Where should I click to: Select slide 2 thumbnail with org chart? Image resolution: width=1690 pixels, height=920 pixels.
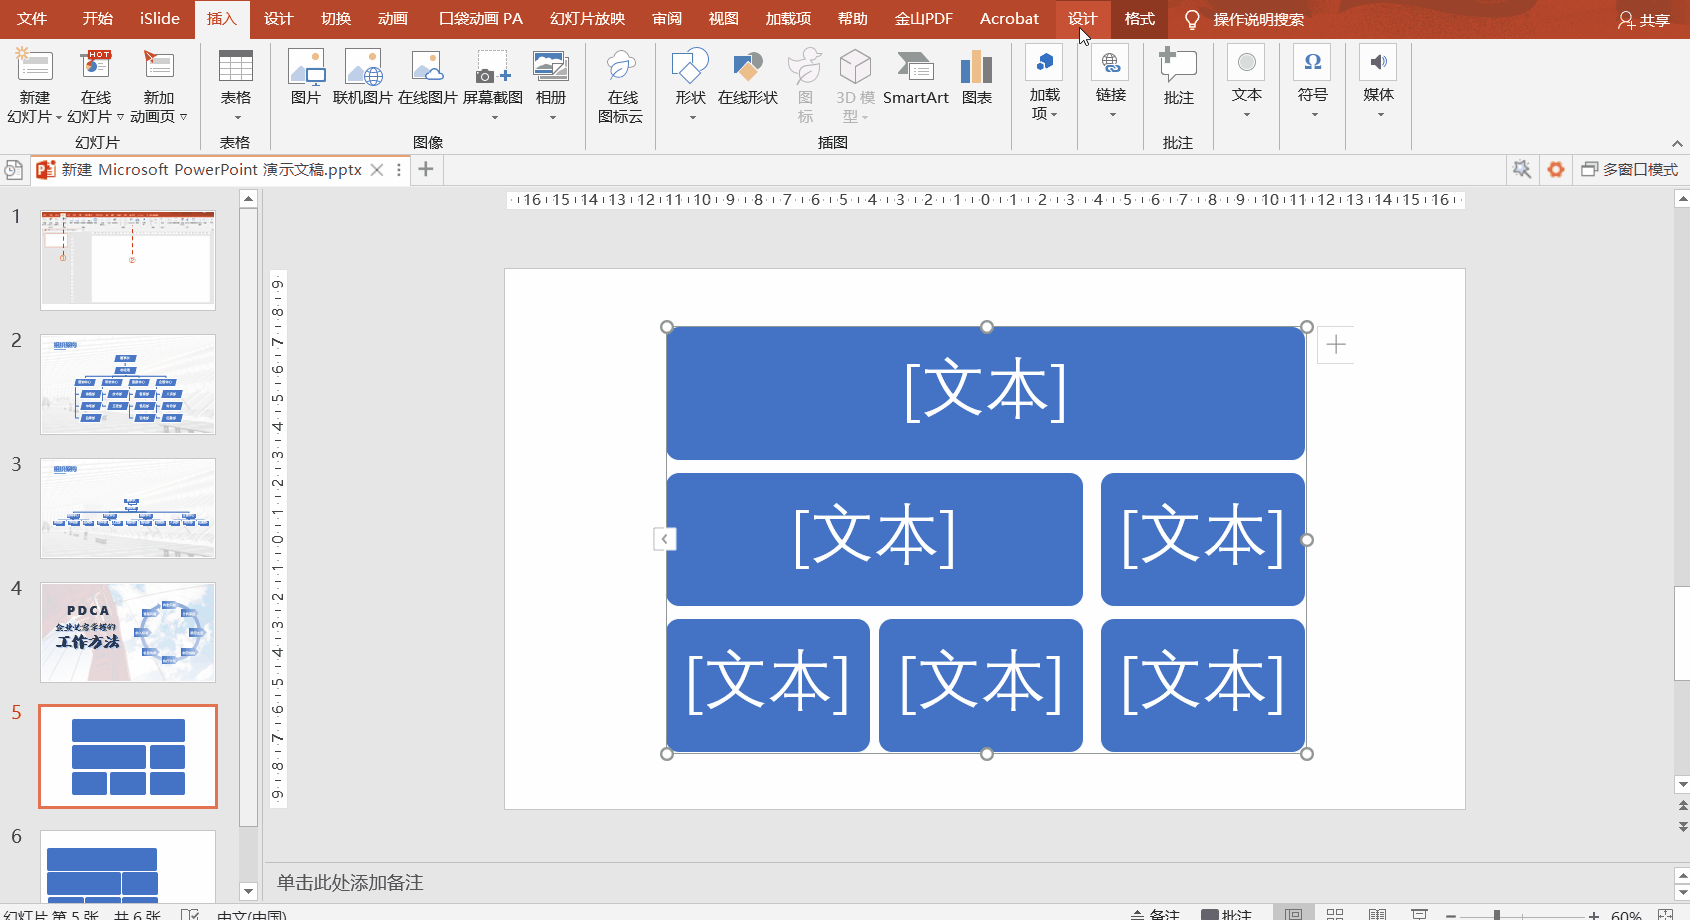click(128, 384)
